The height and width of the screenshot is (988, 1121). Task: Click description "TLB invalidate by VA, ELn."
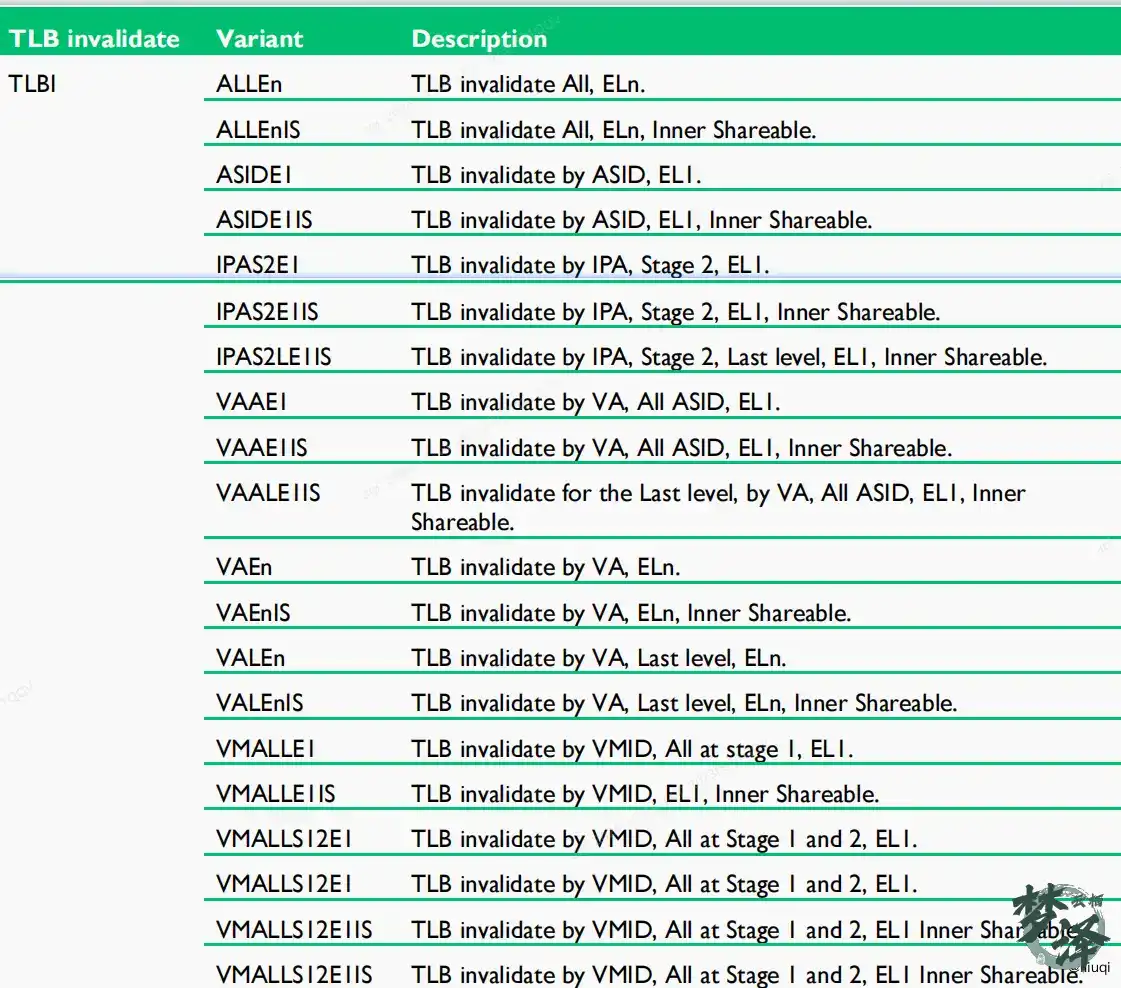[545, 568]
